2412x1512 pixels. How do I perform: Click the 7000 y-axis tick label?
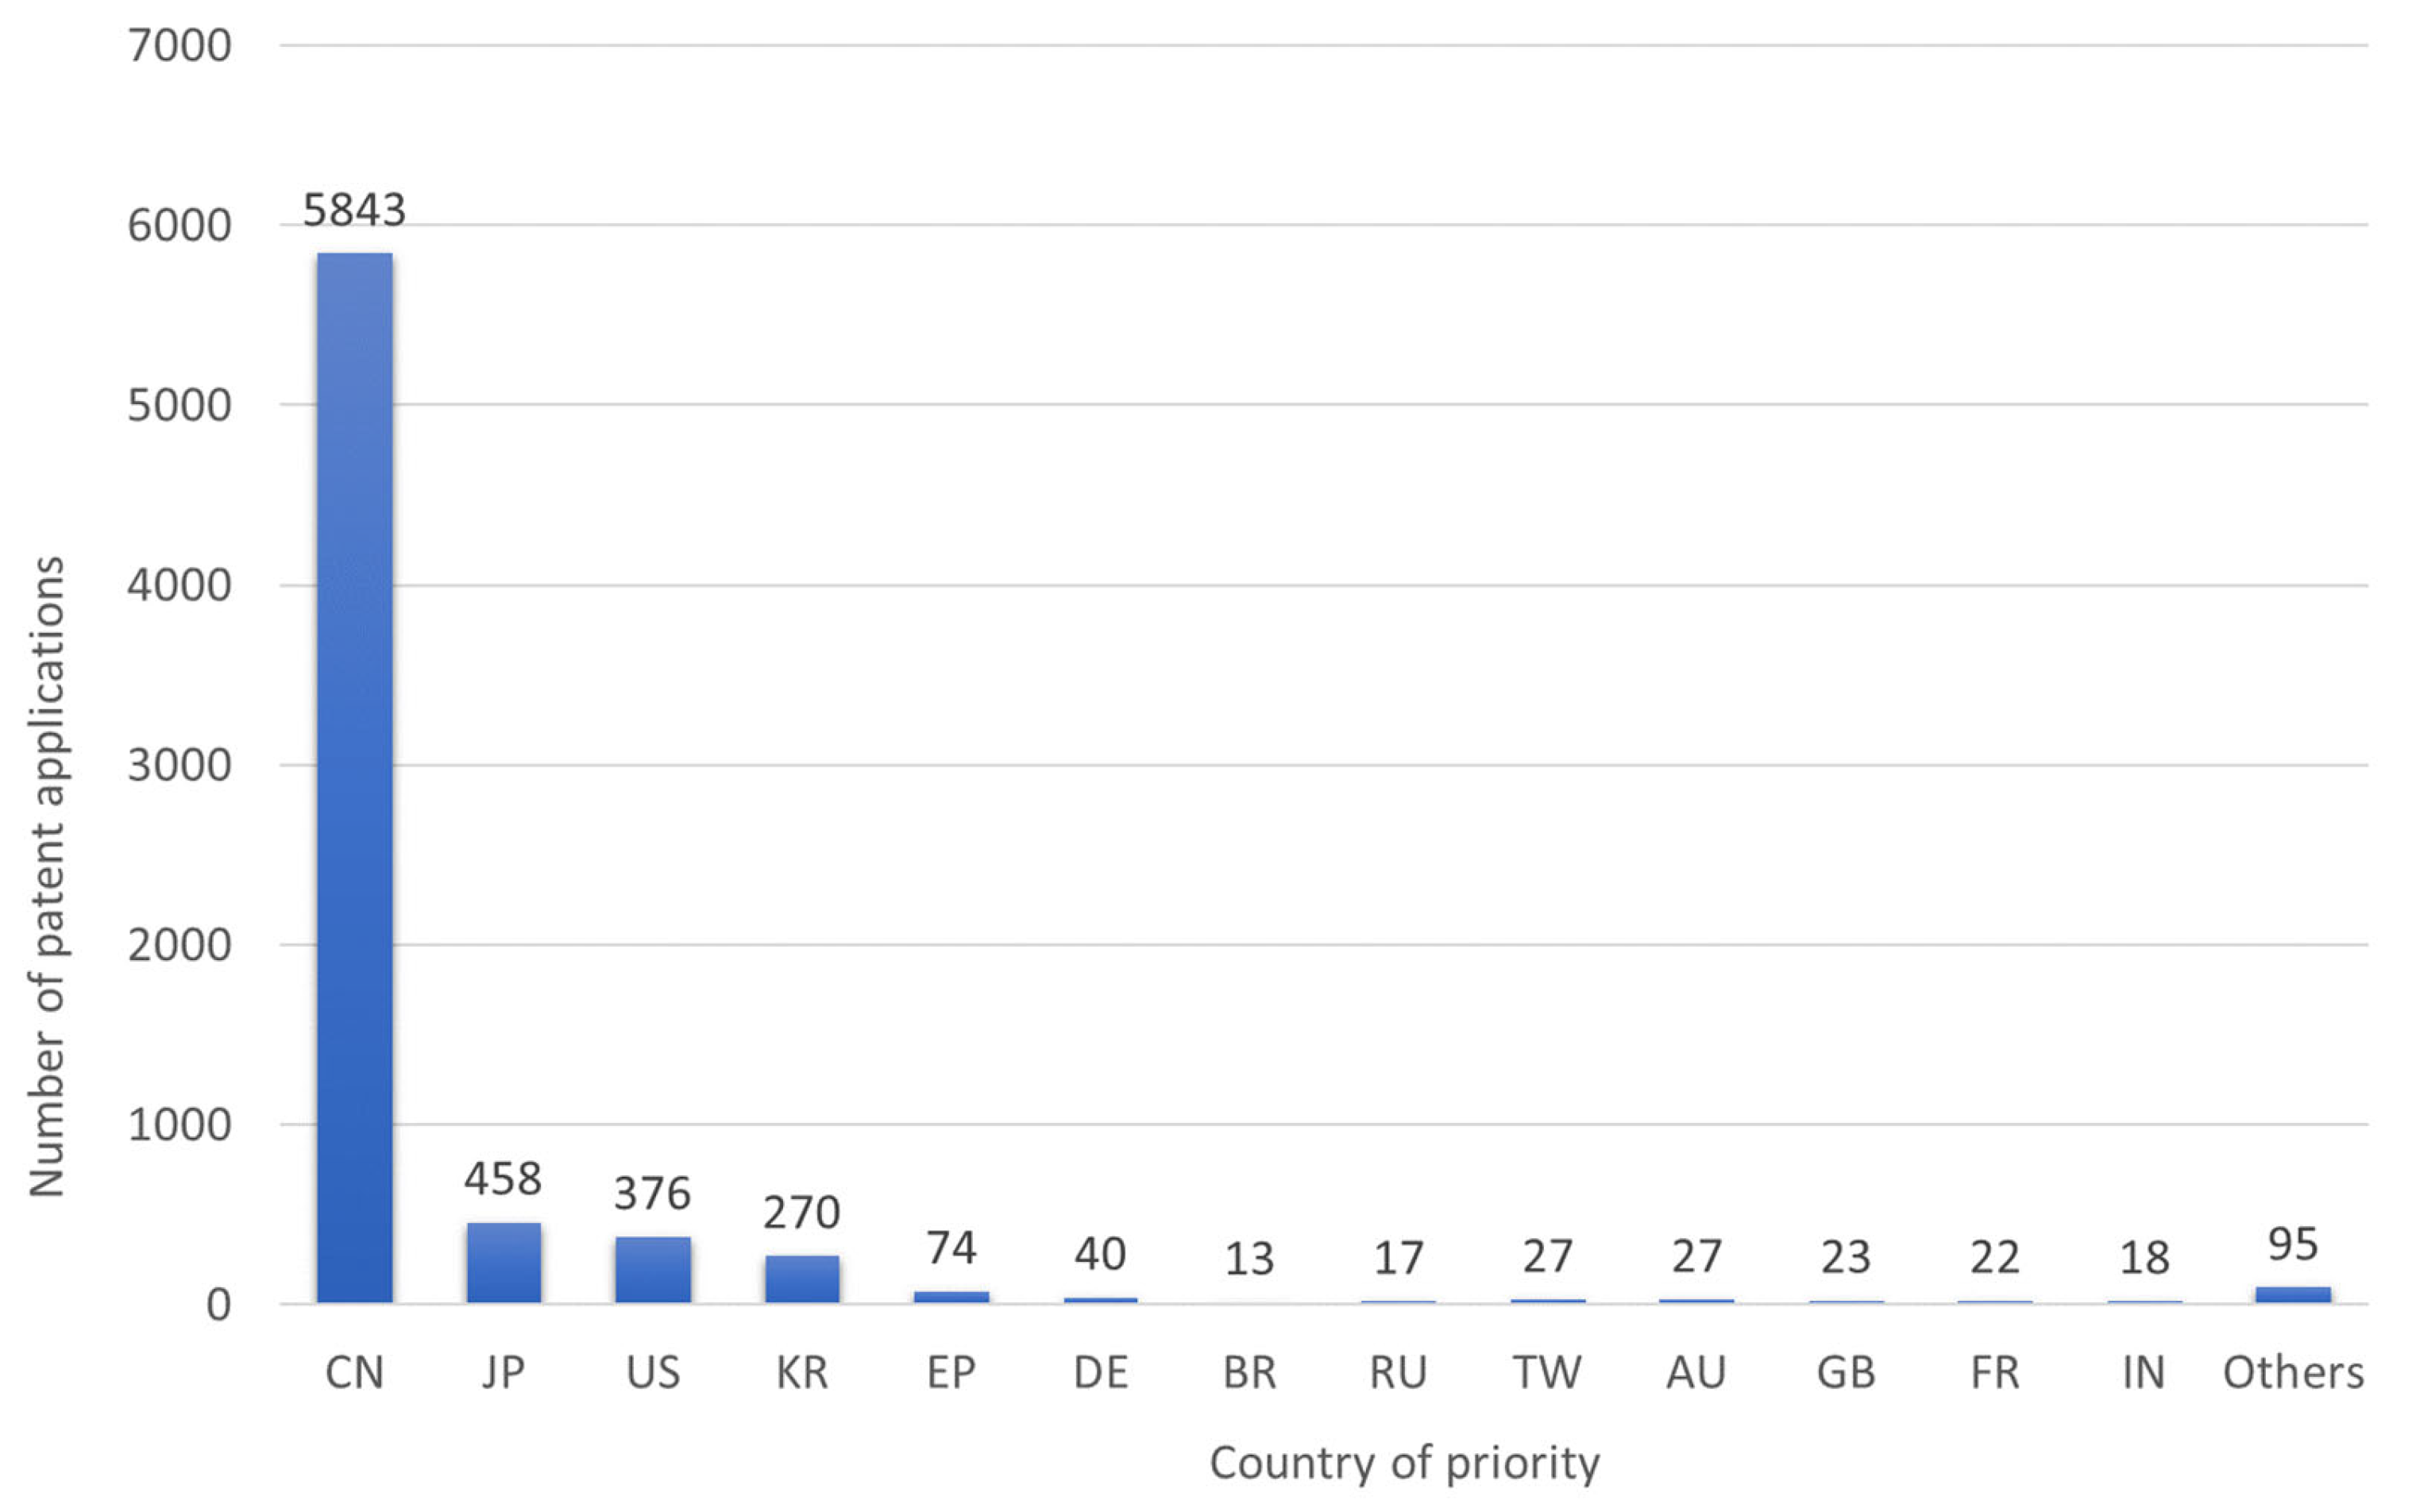point(179,46)
